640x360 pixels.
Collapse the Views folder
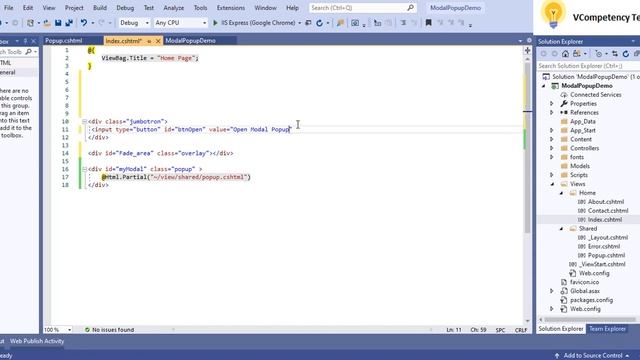[x=552, y=184]
